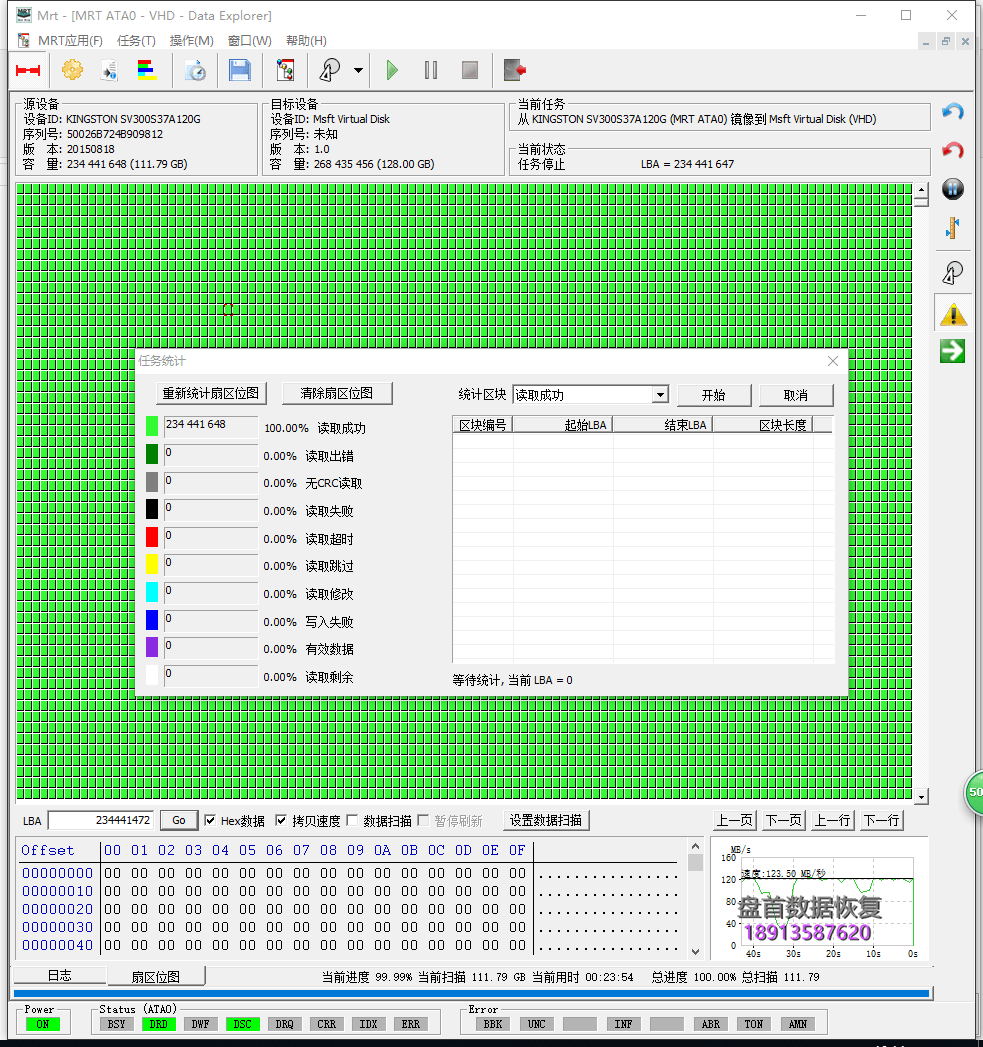This screenshot has height=1047, width=983.
Task: Toggle the 暂停刷新 checkbox
Action: point(423,821)
